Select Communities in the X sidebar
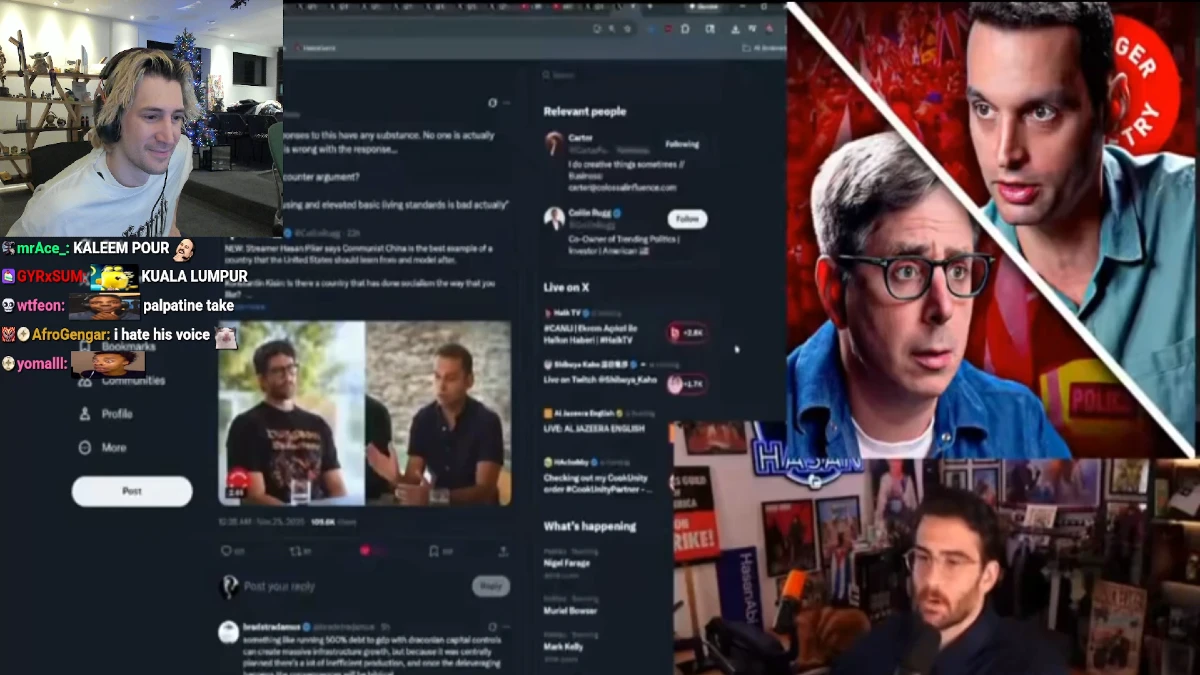Image resolution: width=1200 pixels, height=675 pixels. (x=133, y=380)
